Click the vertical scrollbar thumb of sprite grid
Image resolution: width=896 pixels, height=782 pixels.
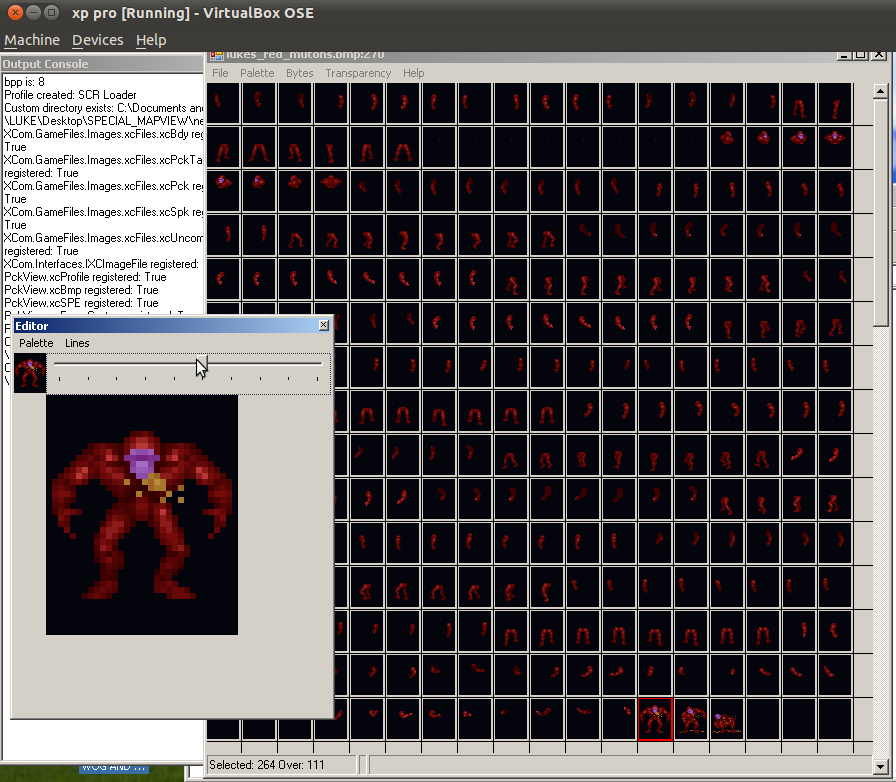point(881,210)
